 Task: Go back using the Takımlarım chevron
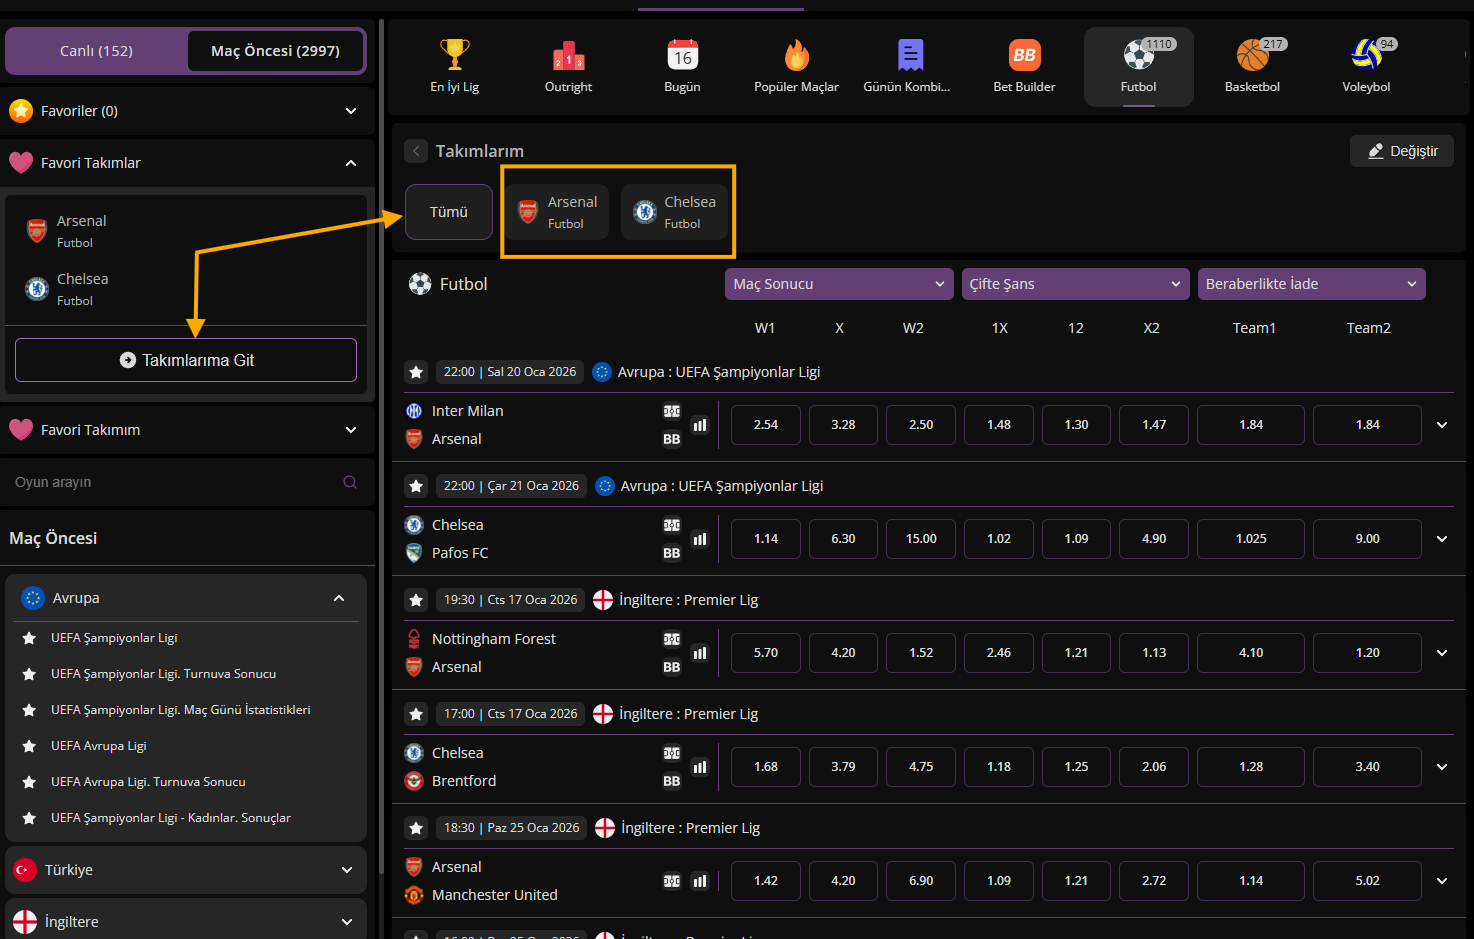[416, 151]
